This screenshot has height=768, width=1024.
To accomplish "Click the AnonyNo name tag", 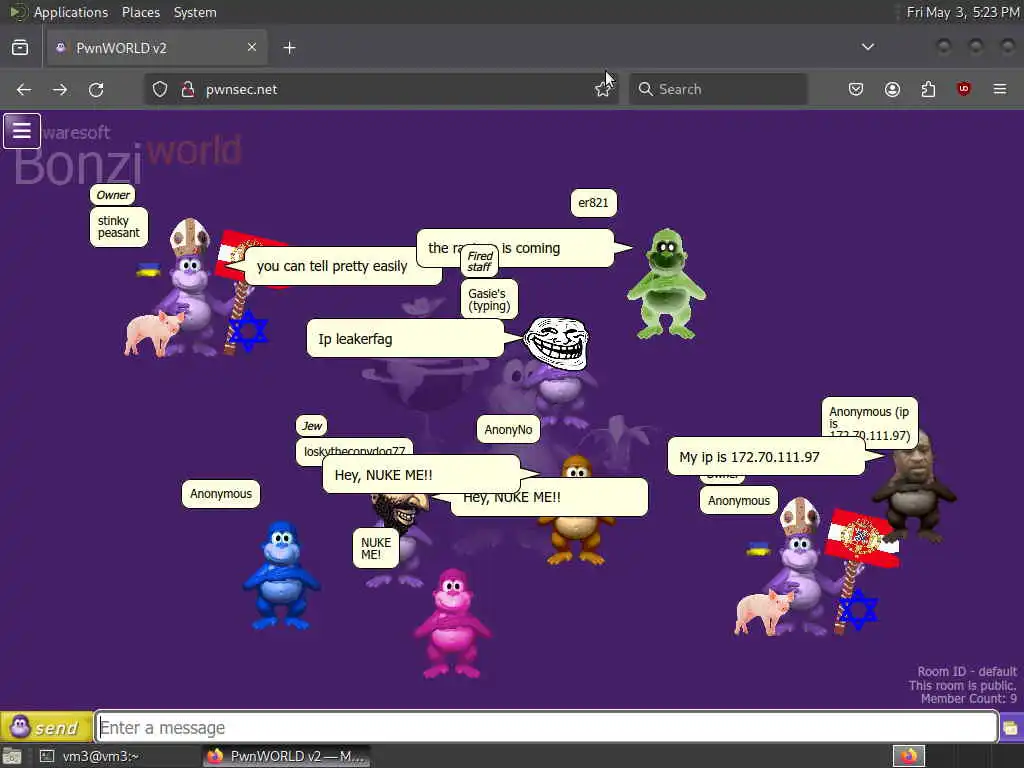I will [x=508, y=429].
